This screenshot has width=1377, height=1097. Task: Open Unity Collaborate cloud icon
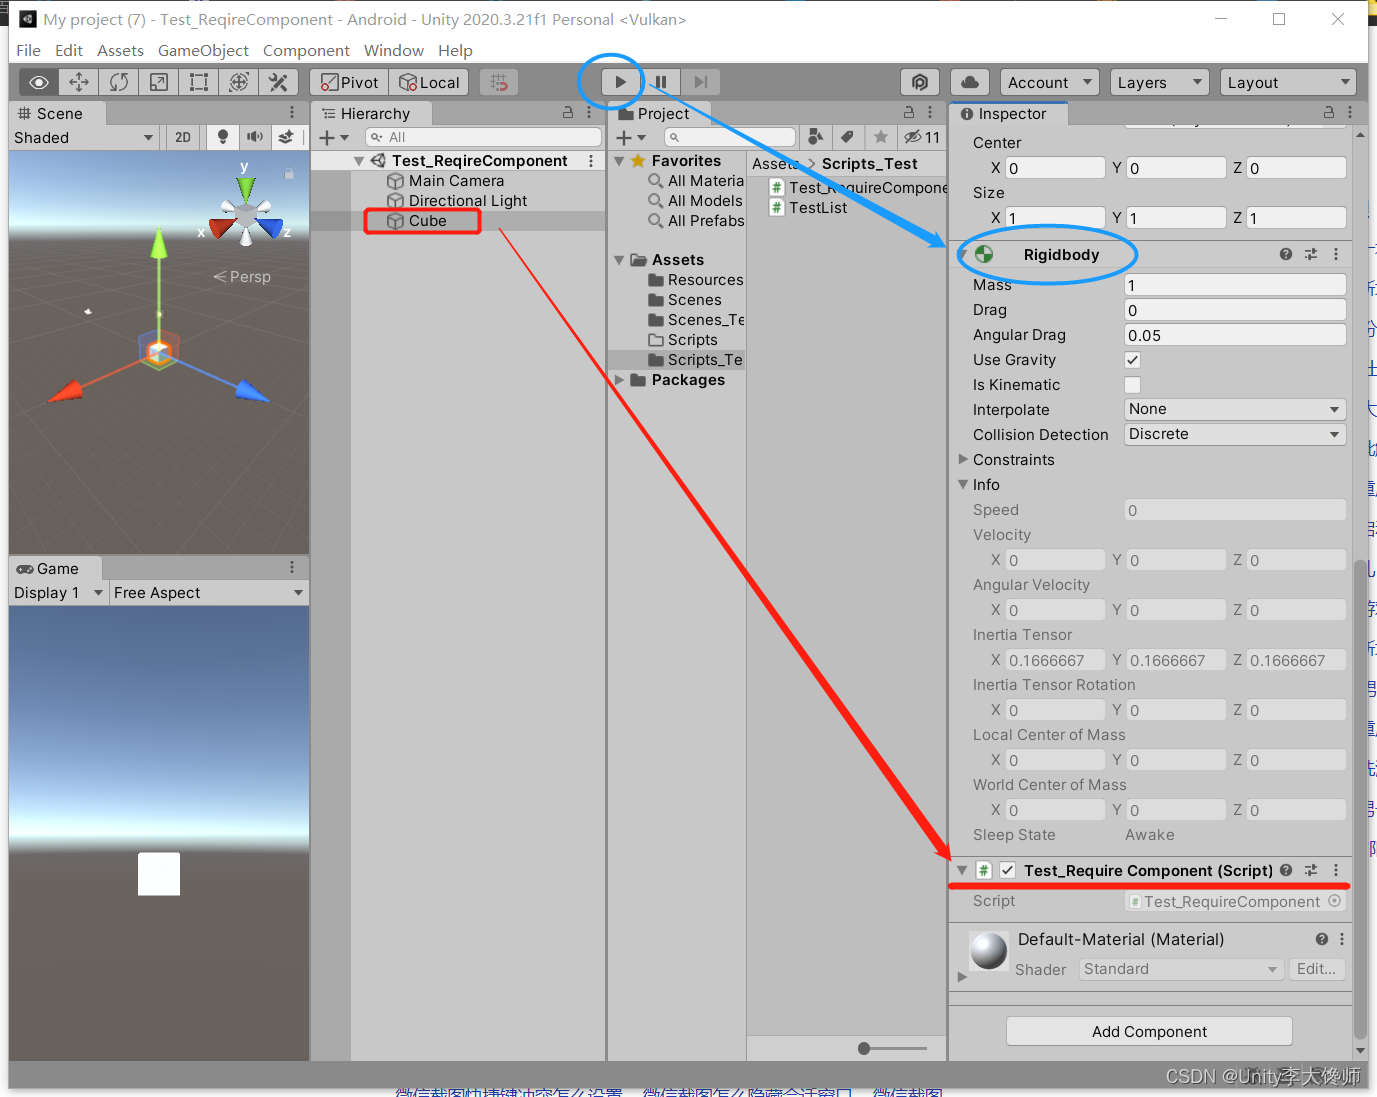(969, 82)
